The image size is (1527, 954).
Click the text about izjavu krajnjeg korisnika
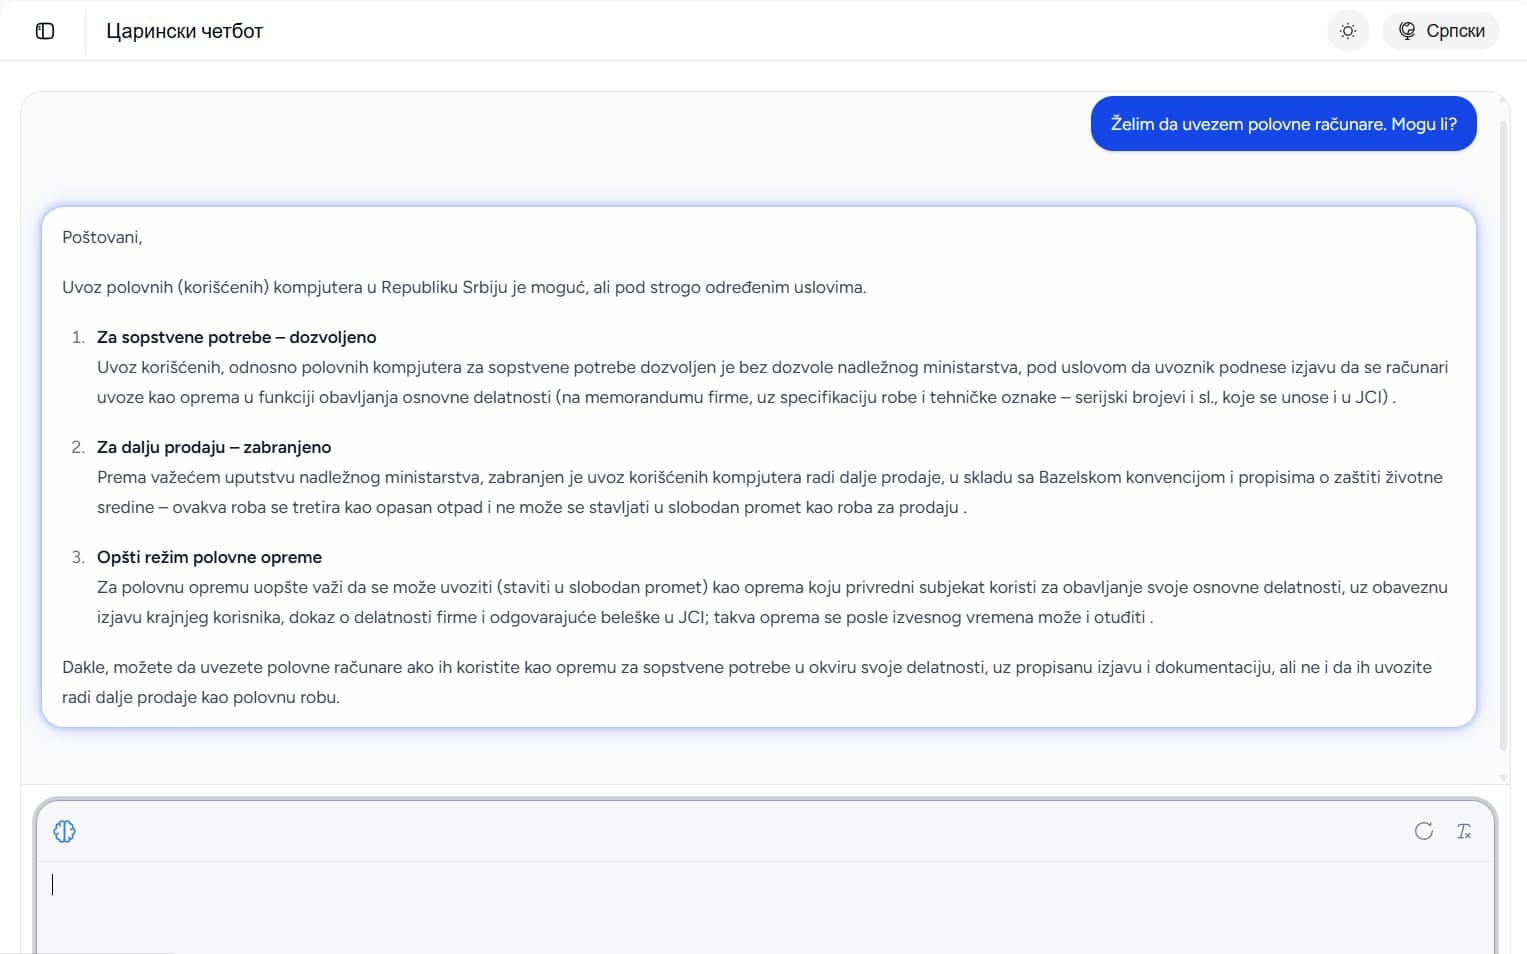[x=189, y=617]
